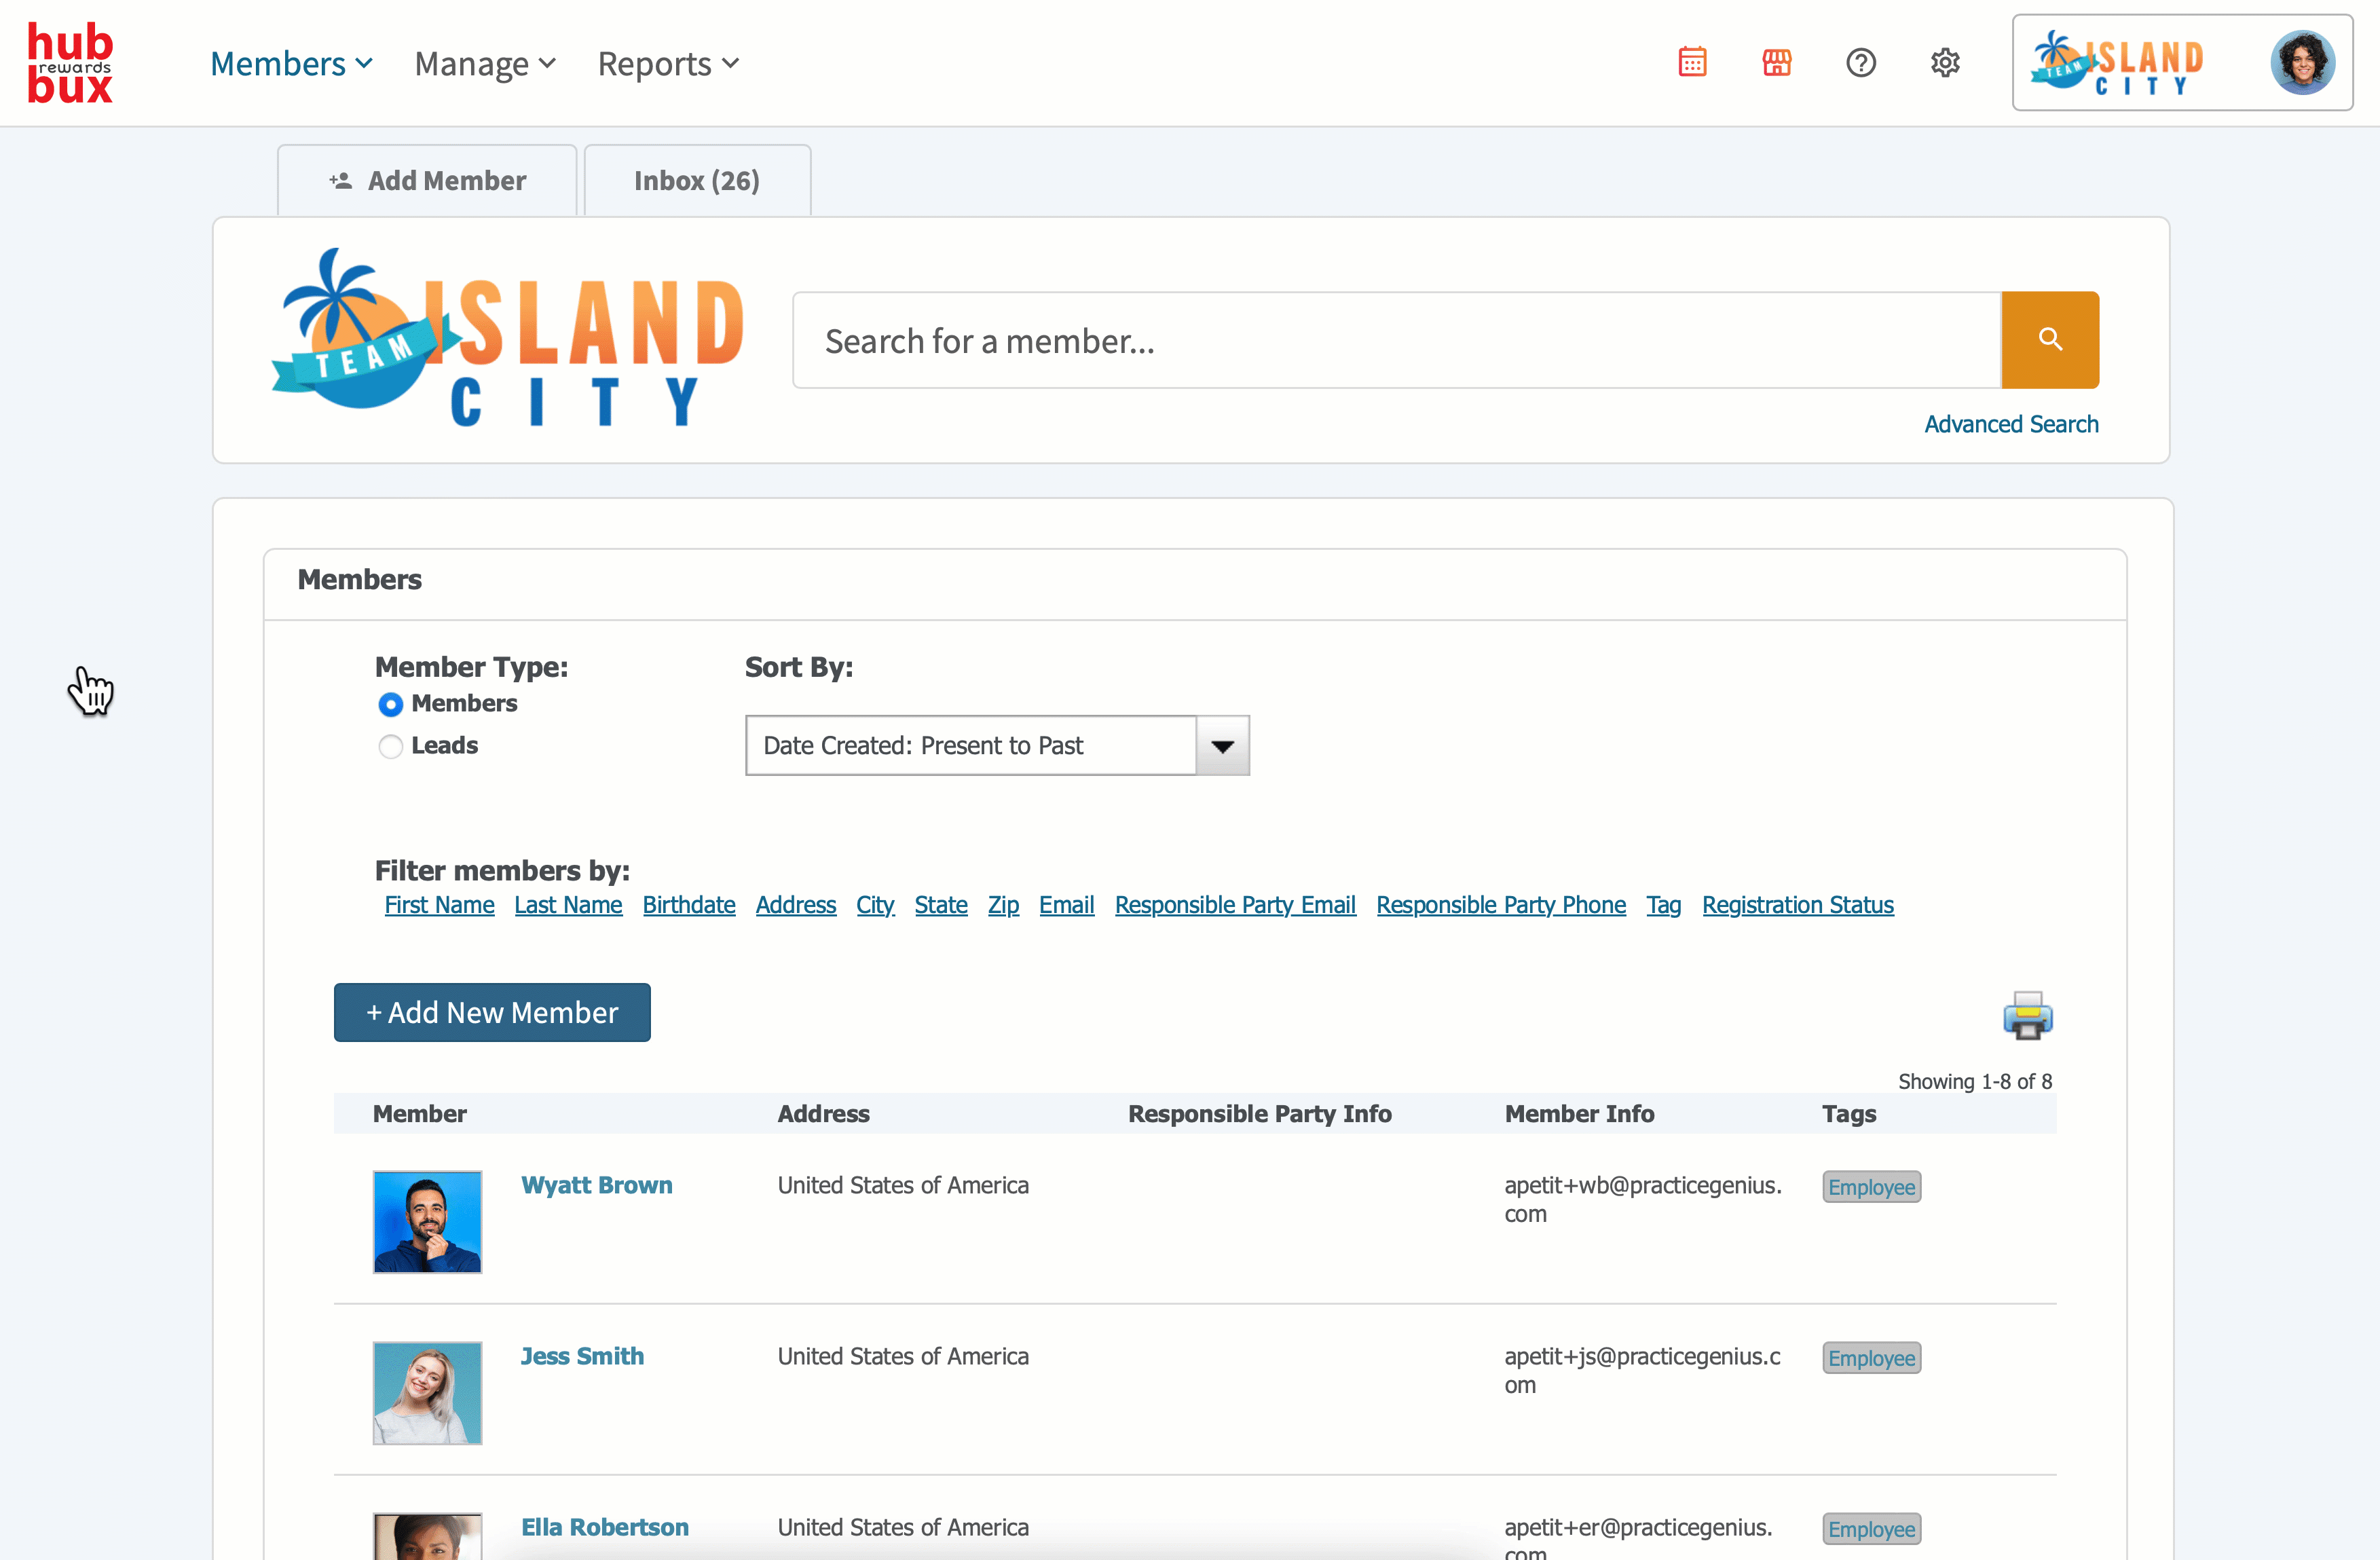Click the hubbux rewards logo
Image resolution: width=2380 pixels, height=1560 pixels.
pos(70,63)
